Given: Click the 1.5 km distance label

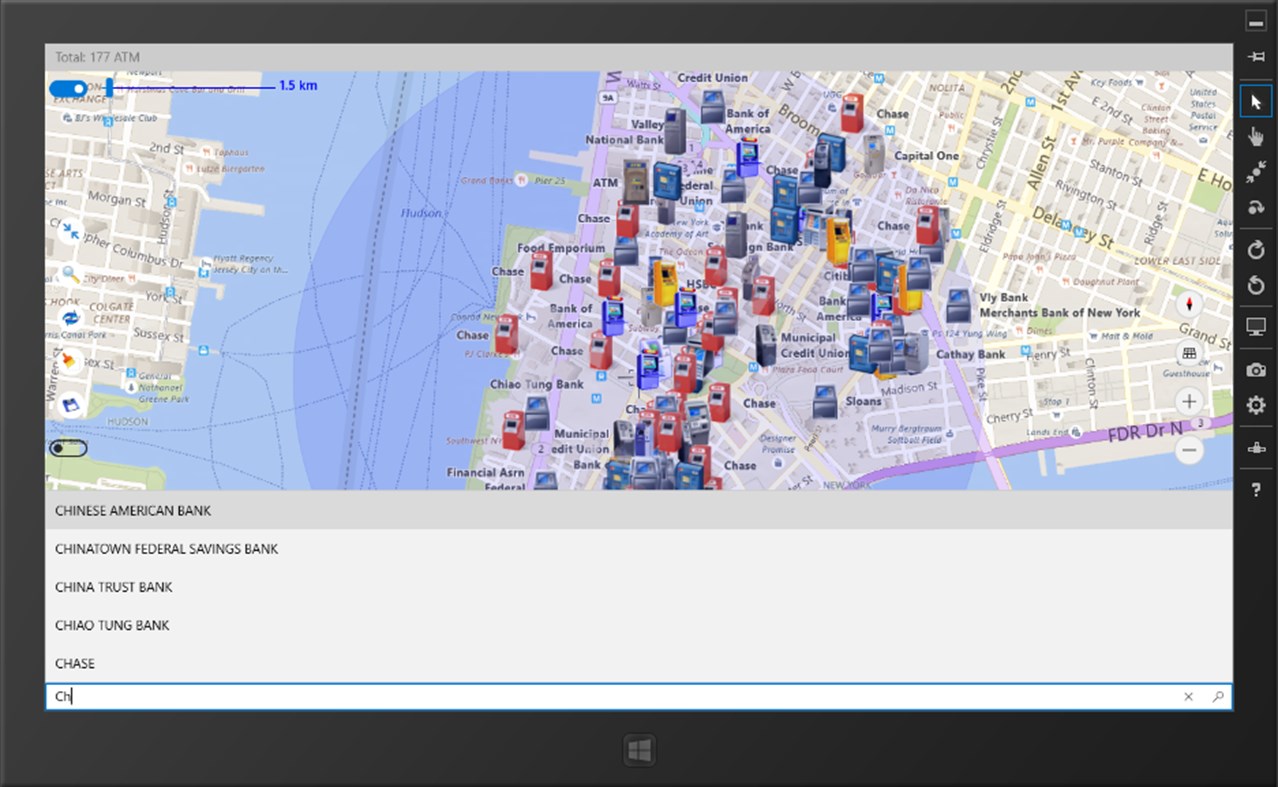Looking at the screenshot, I should click(x=298, y=86).
